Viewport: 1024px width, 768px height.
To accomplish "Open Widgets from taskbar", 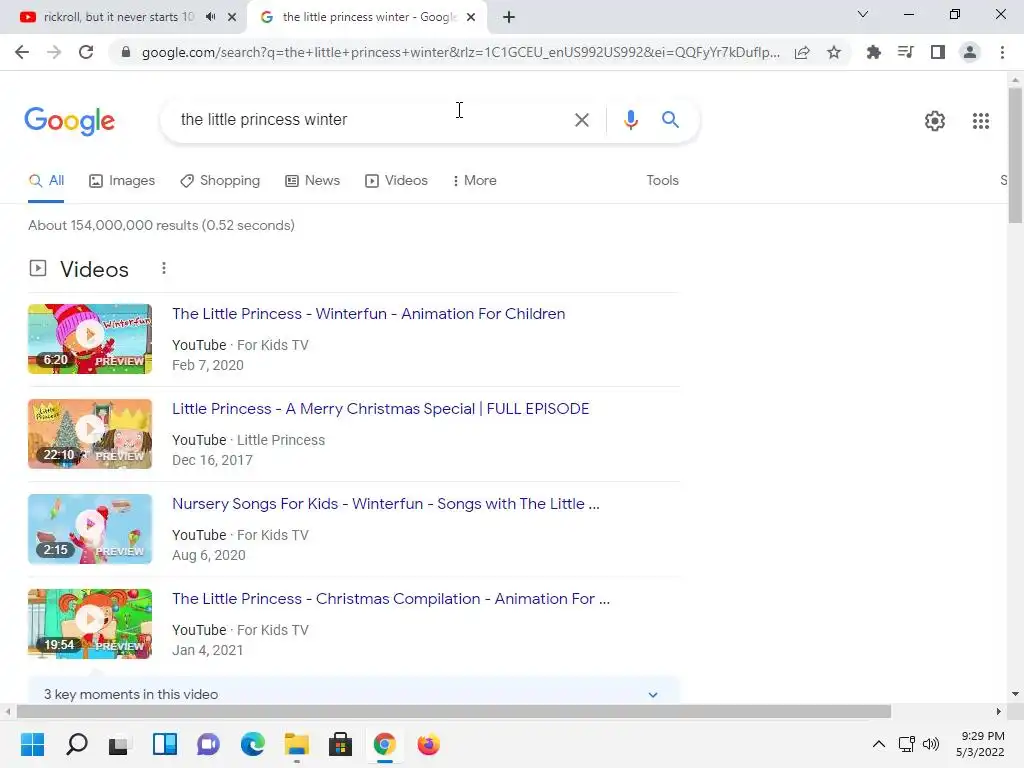I will click(165, 744).
